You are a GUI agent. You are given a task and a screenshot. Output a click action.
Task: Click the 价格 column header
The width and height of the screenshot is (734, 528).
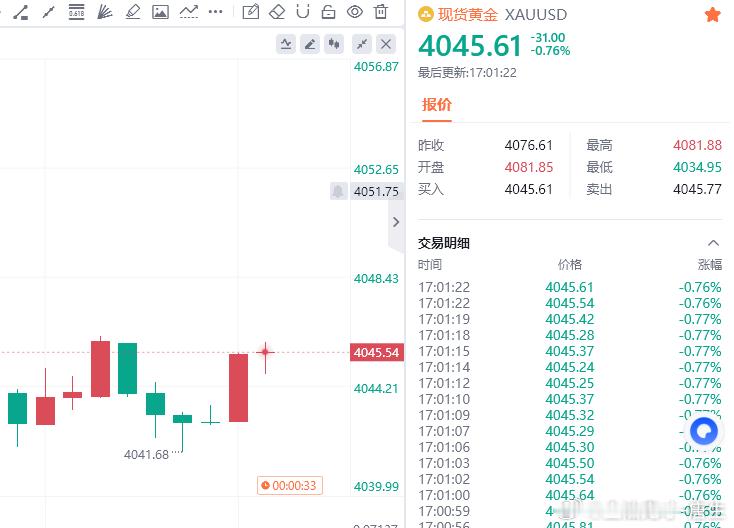coord(570,265)
